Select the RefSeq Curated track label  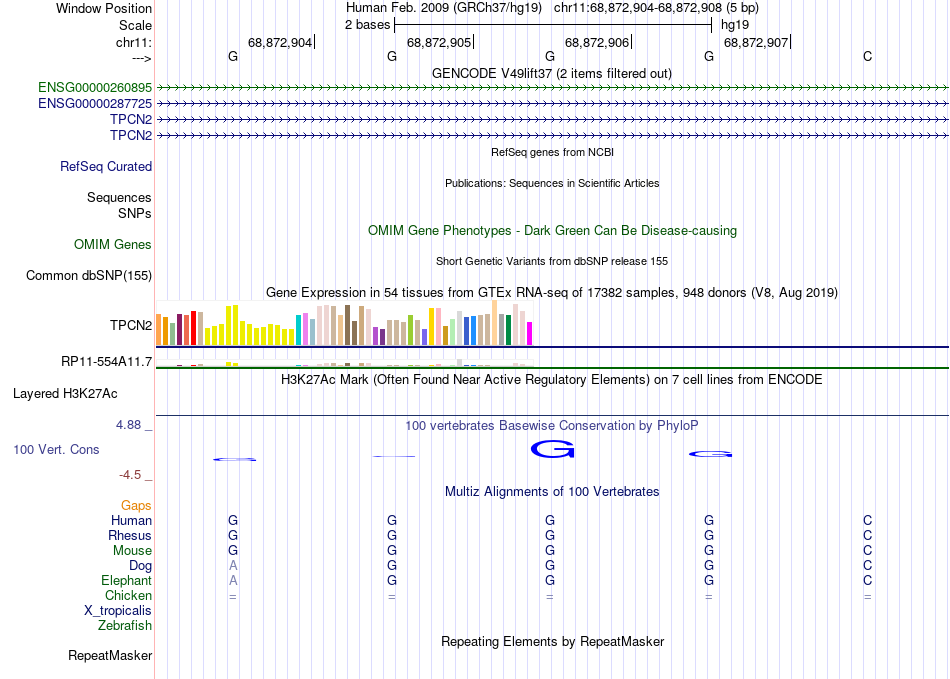point(106,167)
